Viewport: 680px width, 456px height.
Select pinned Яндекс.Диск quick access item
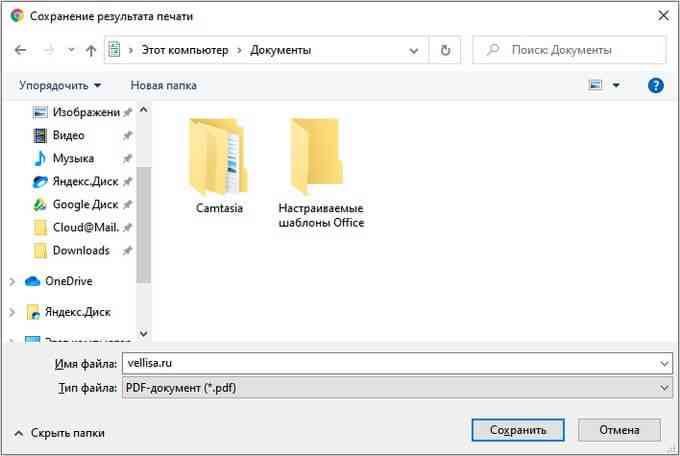75,181
